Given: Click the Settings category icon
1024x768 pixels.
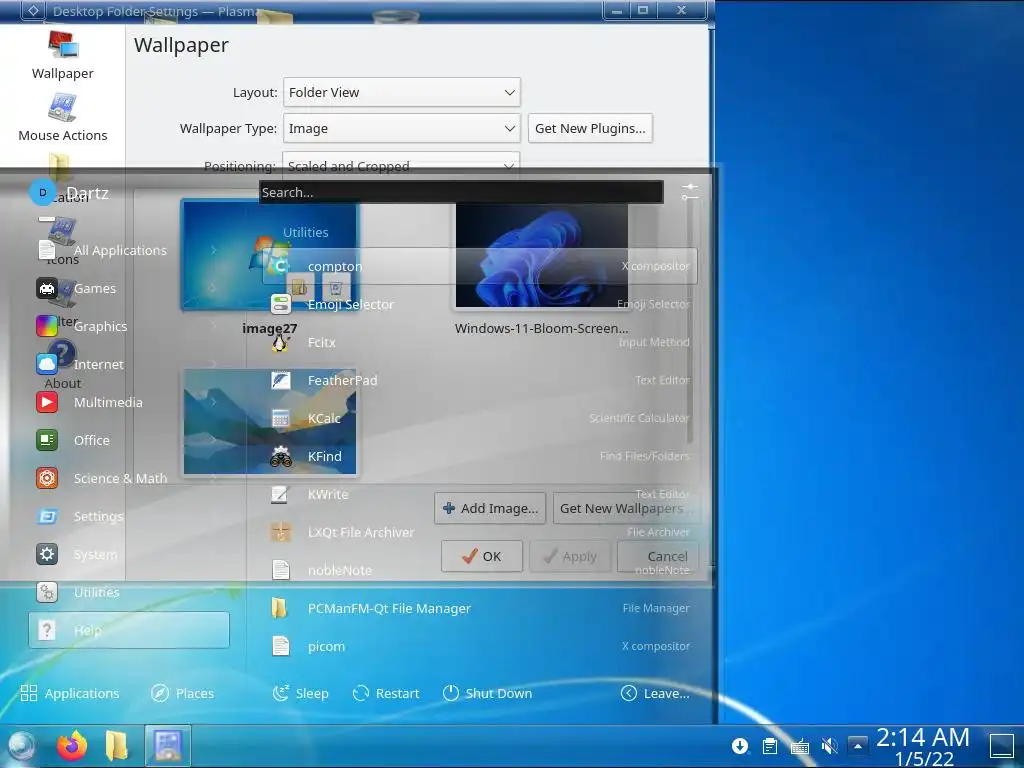Looking at the screenshot, I should pyautogui.click(x=47, y=516).
